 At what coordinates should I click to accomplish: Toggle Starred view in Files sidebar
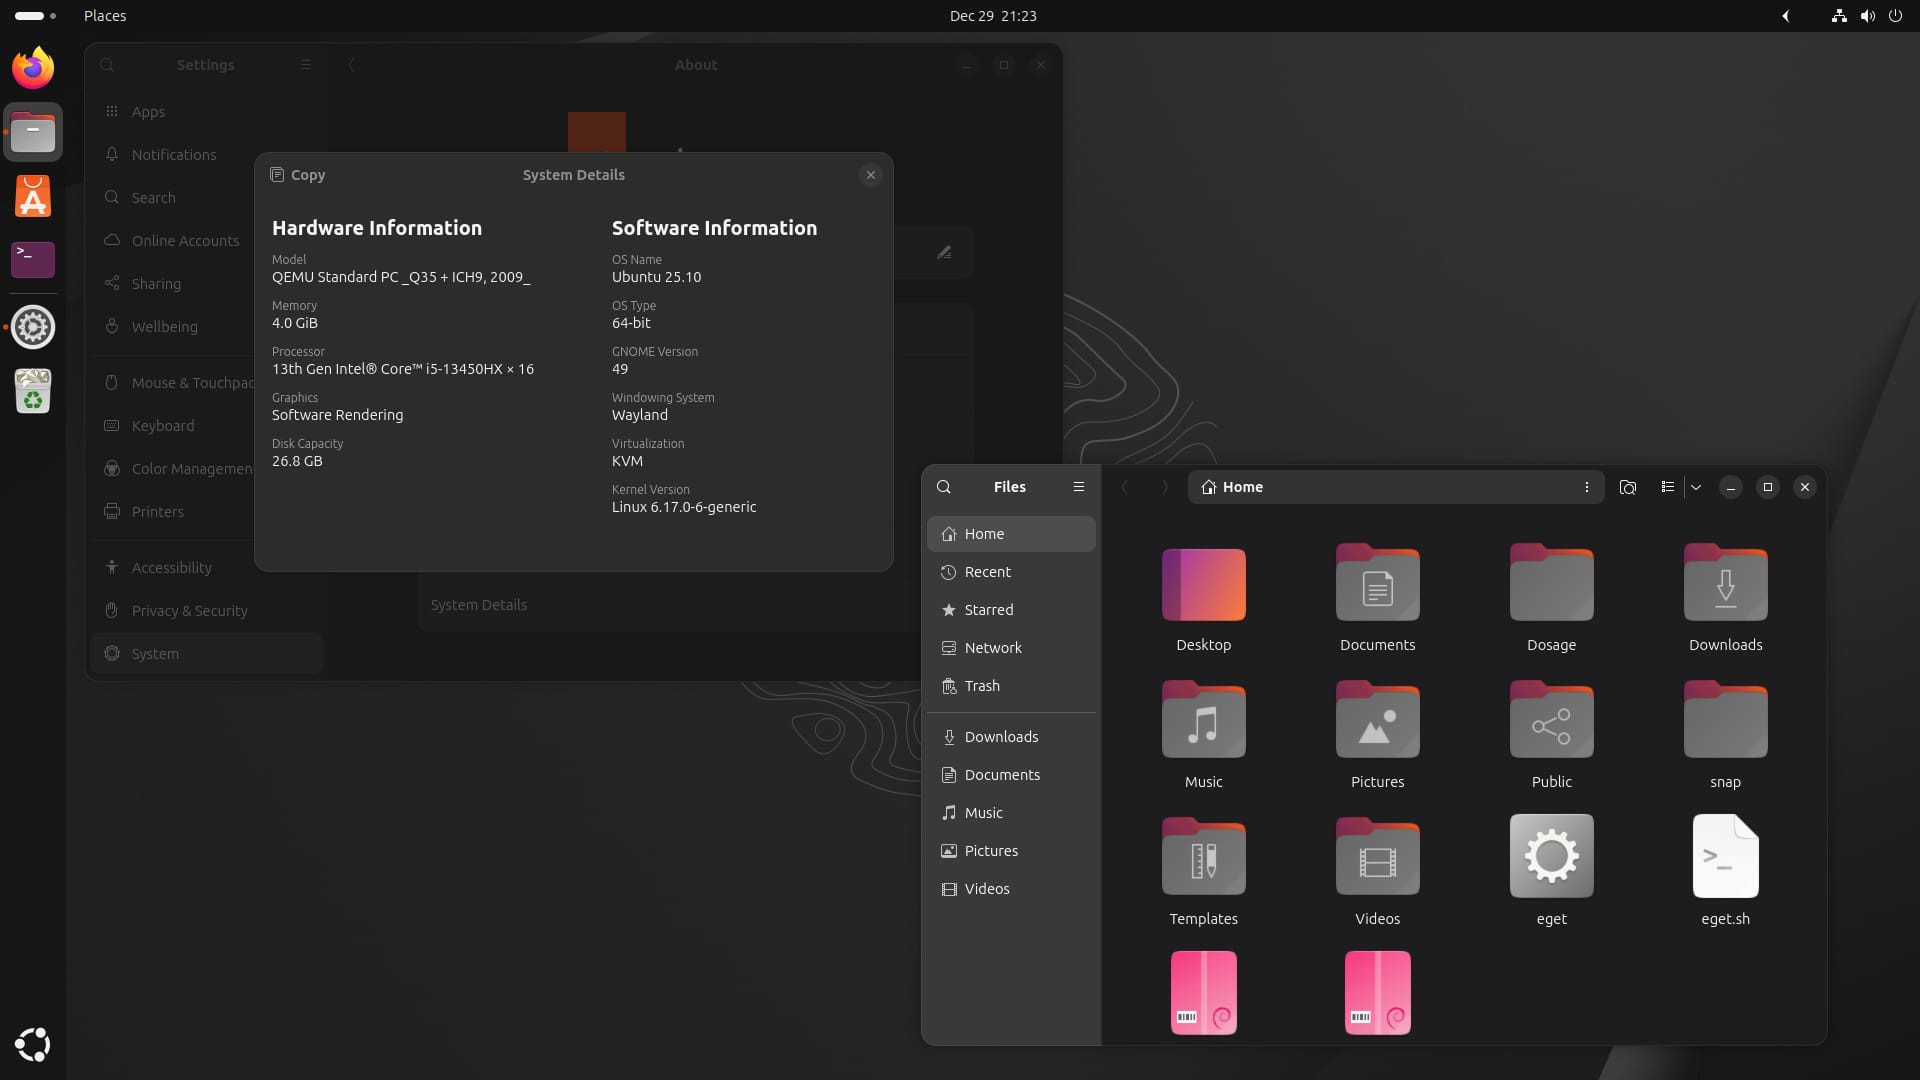pos(988,609)
